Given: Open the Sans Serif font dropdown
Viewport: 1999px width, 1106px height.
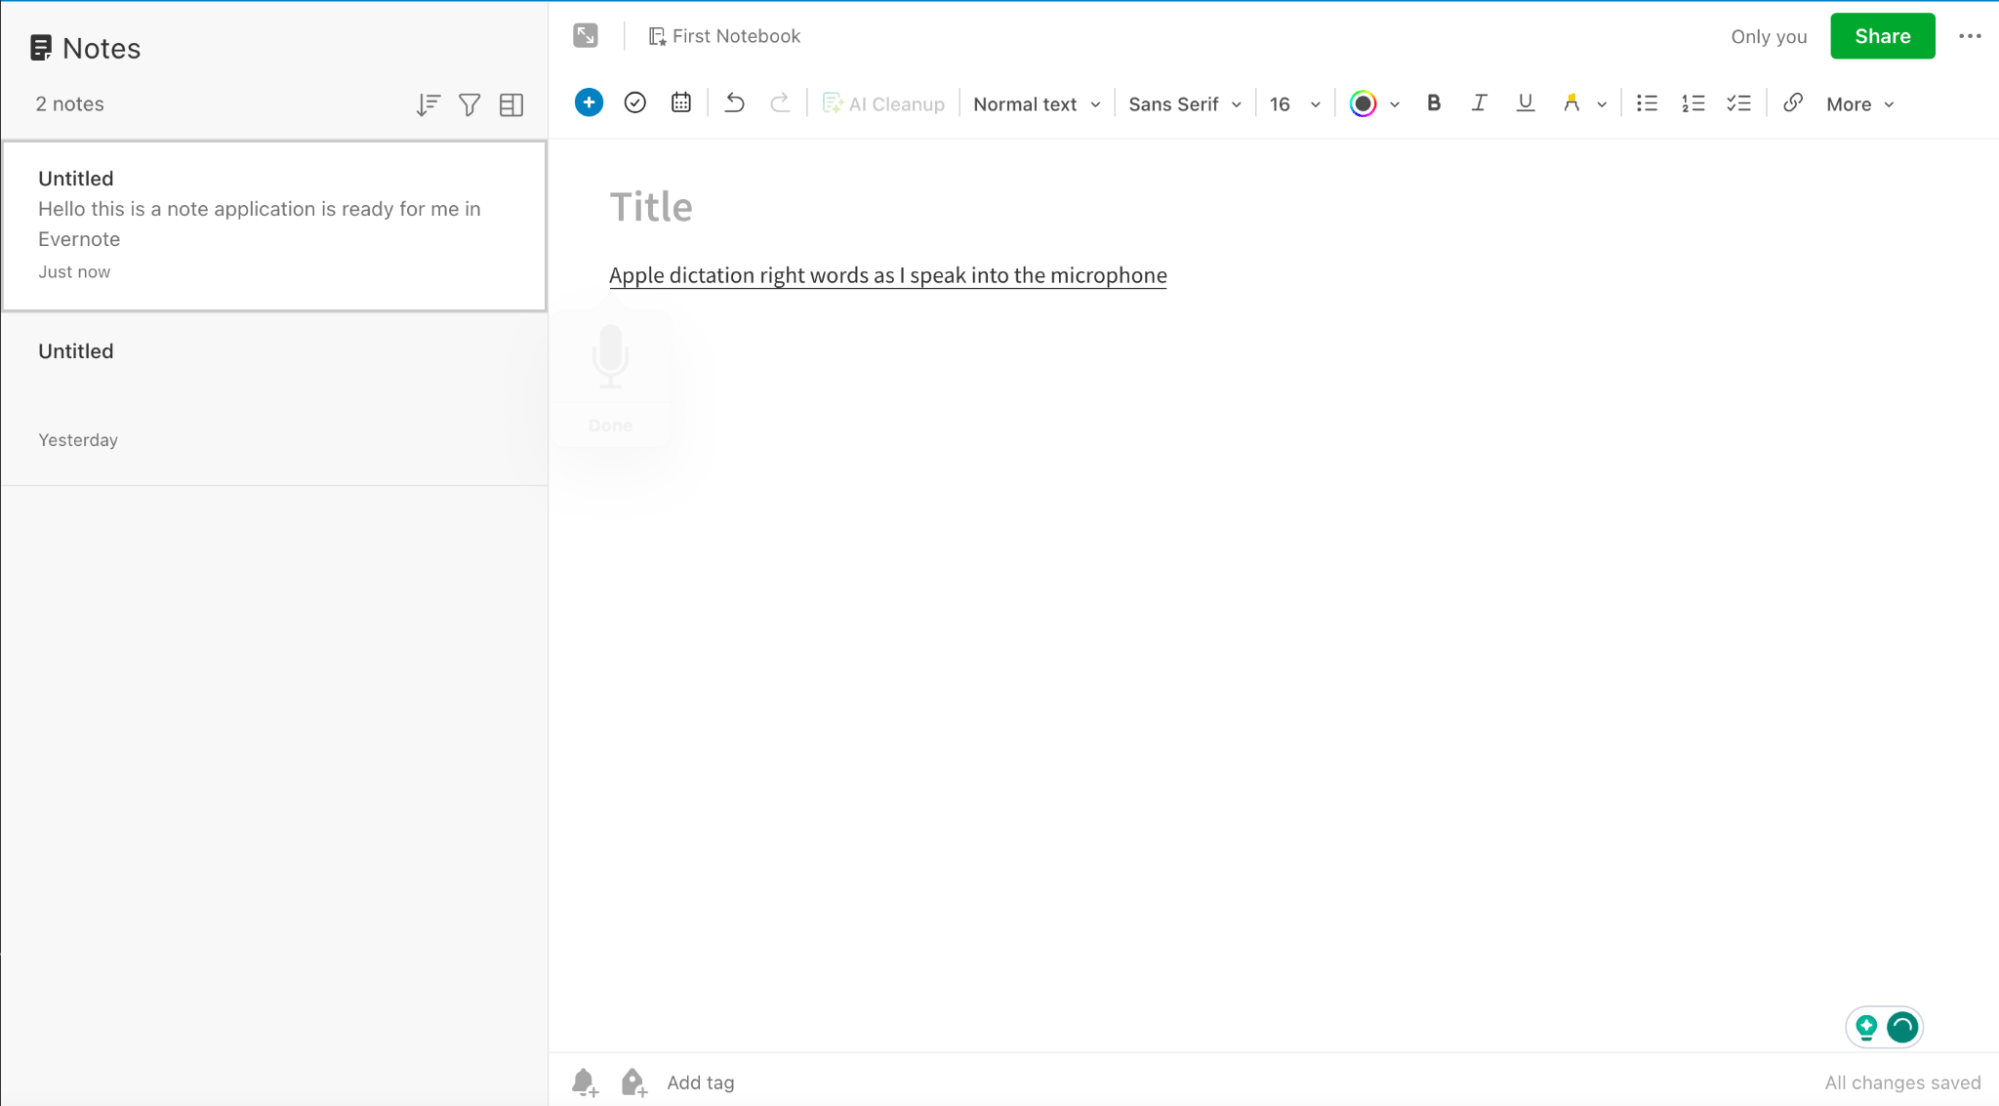Looking at the screenshot, I should (x=1182, y=104).
